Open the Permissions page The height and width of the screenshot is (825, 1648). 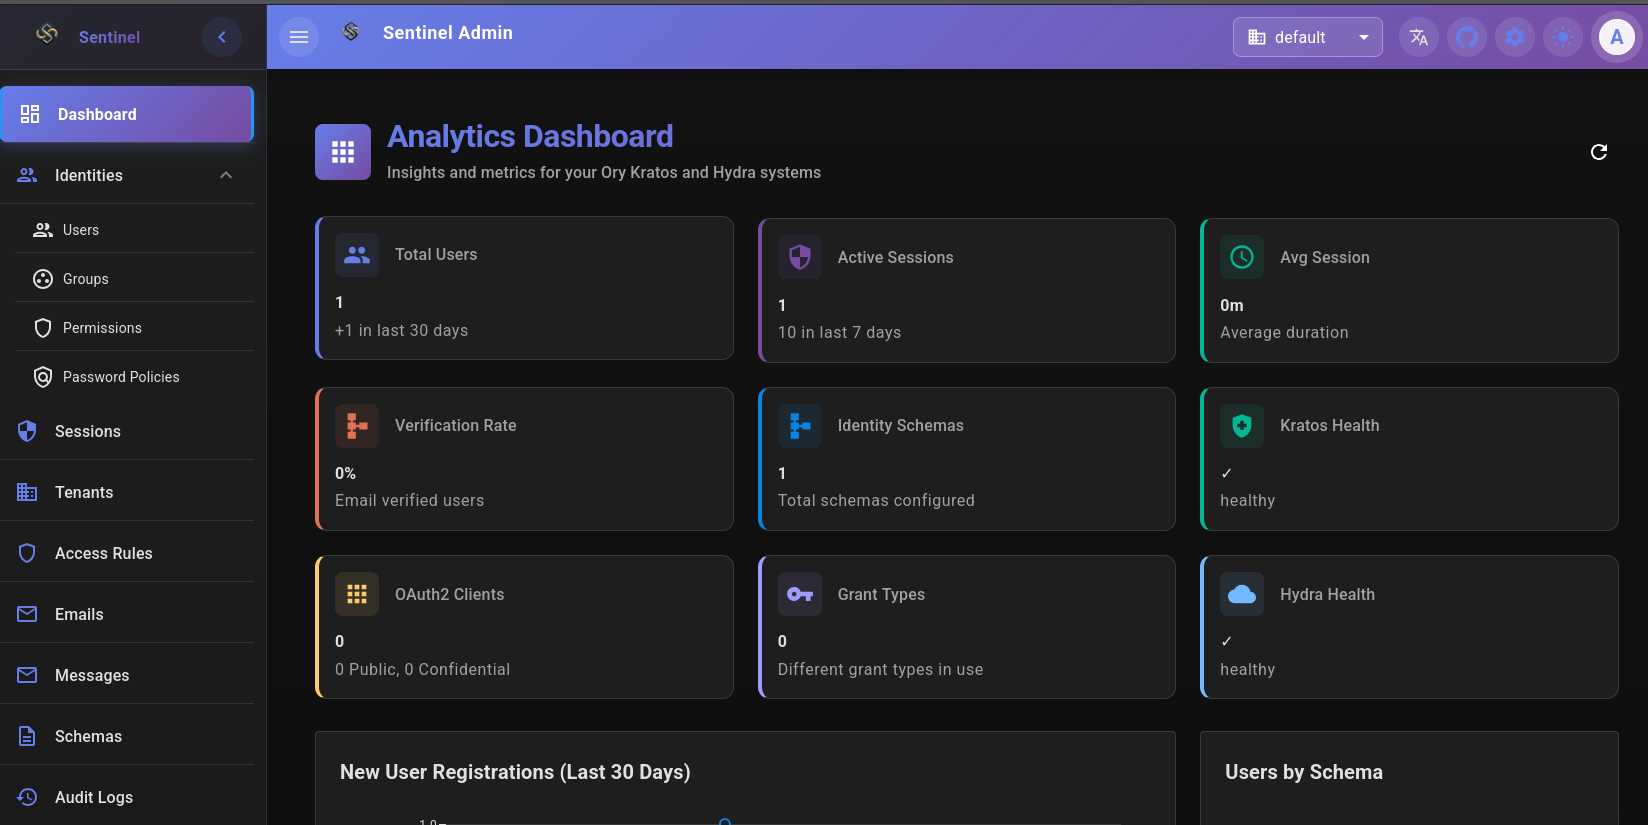[x=135, y=328]
